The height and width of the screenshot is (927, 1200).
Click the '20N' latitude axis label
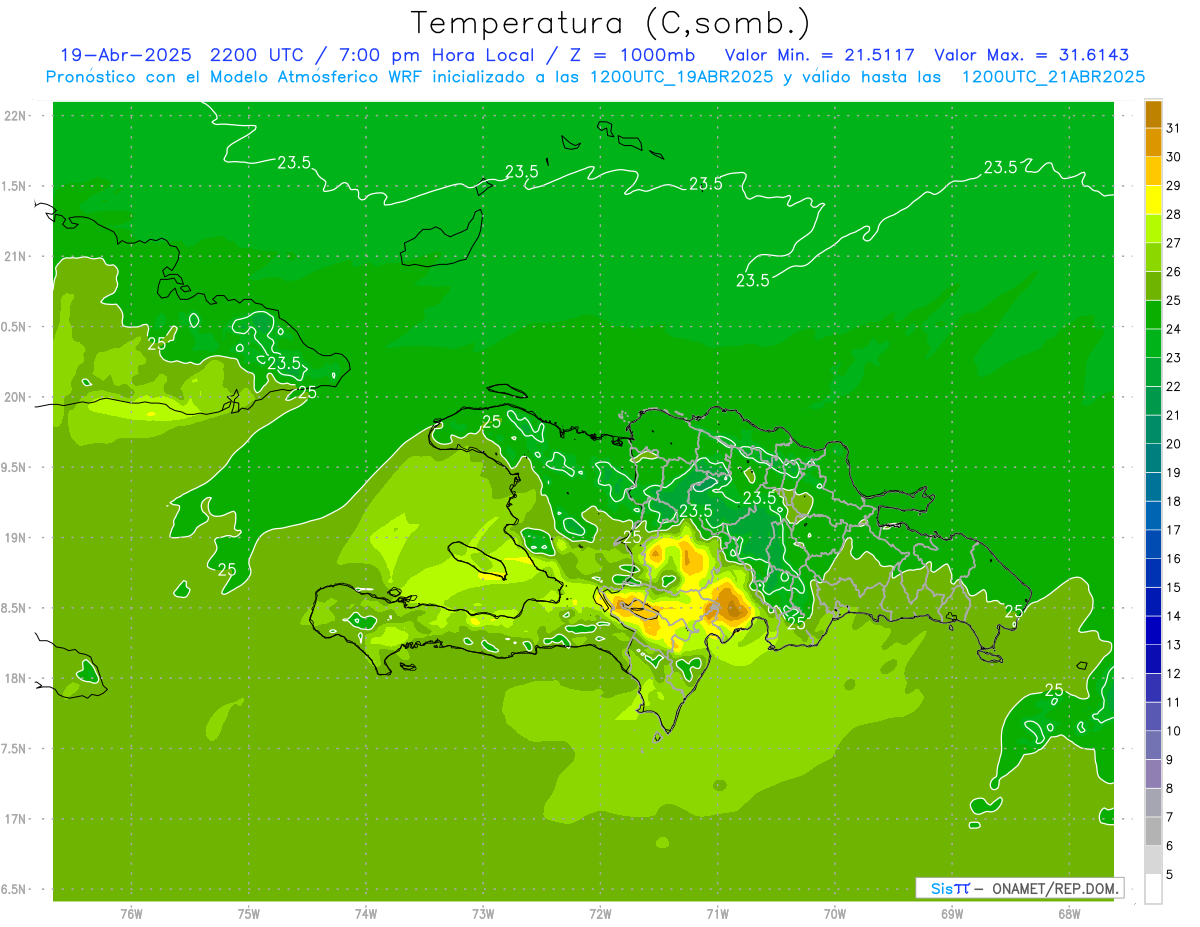pyautogui.click(x=15, y=398)
